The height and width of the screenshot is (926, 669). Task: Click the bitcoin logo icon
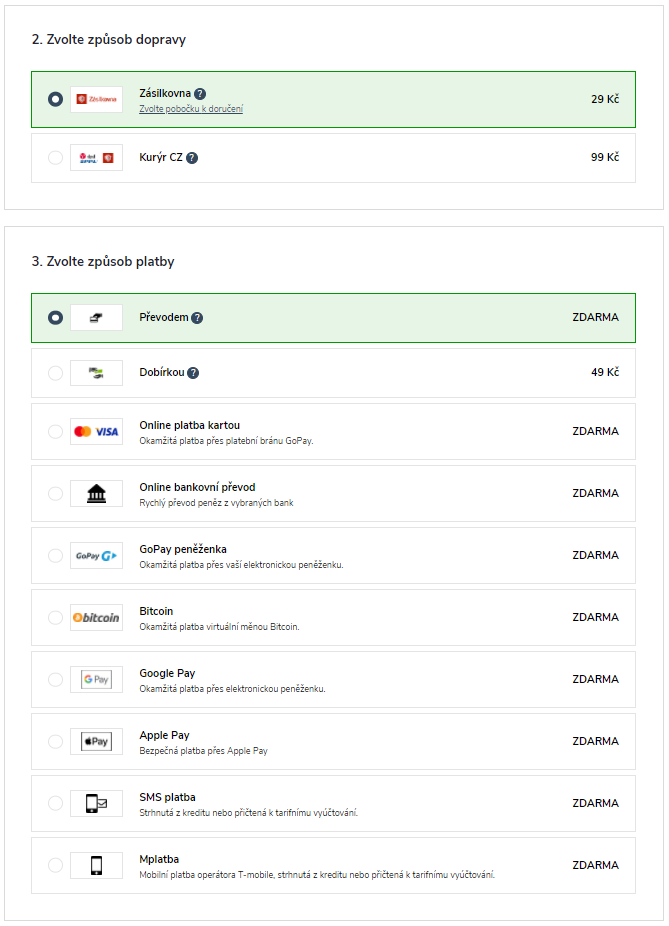click(96, 618)
